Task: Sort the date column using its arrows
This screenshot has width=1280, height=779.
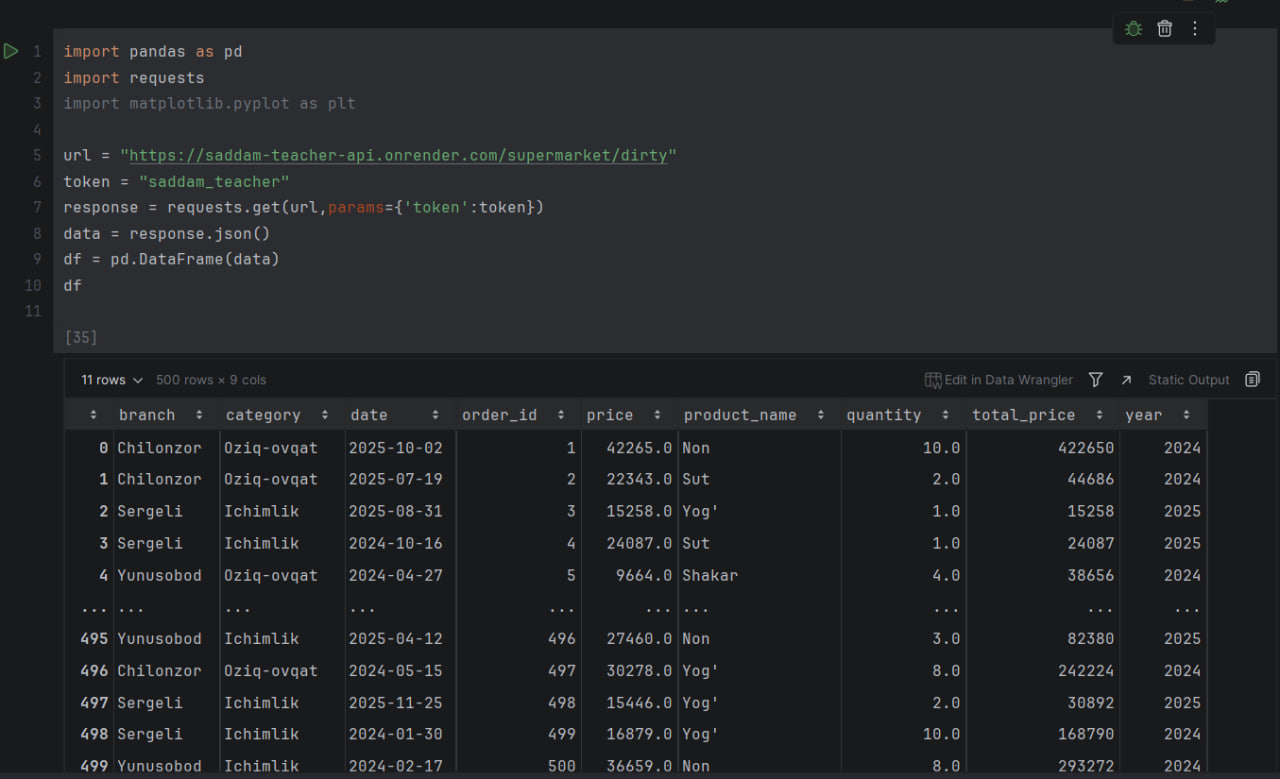Action: pyautogui.click(x=435, y=415)
